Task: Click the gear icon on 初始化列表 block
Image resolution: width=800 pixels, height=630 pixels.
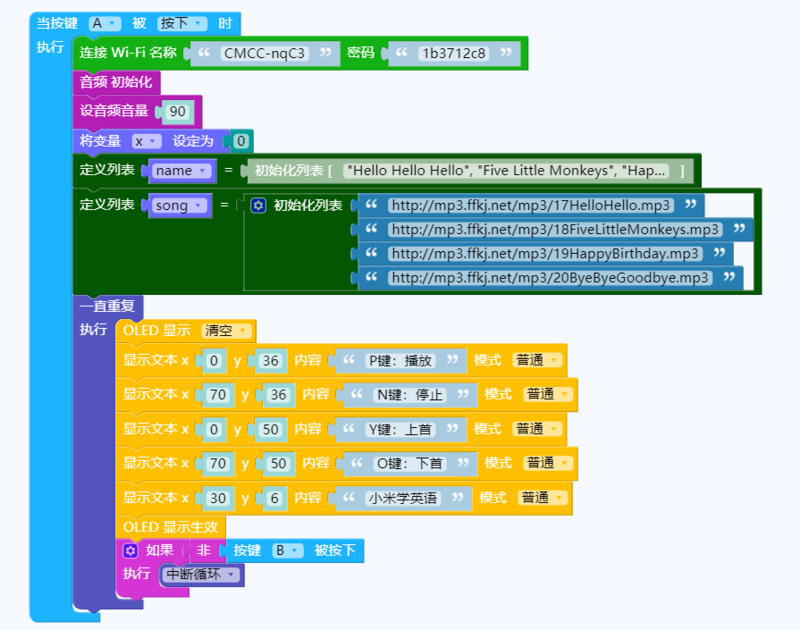Action: (x=258, y=205)
